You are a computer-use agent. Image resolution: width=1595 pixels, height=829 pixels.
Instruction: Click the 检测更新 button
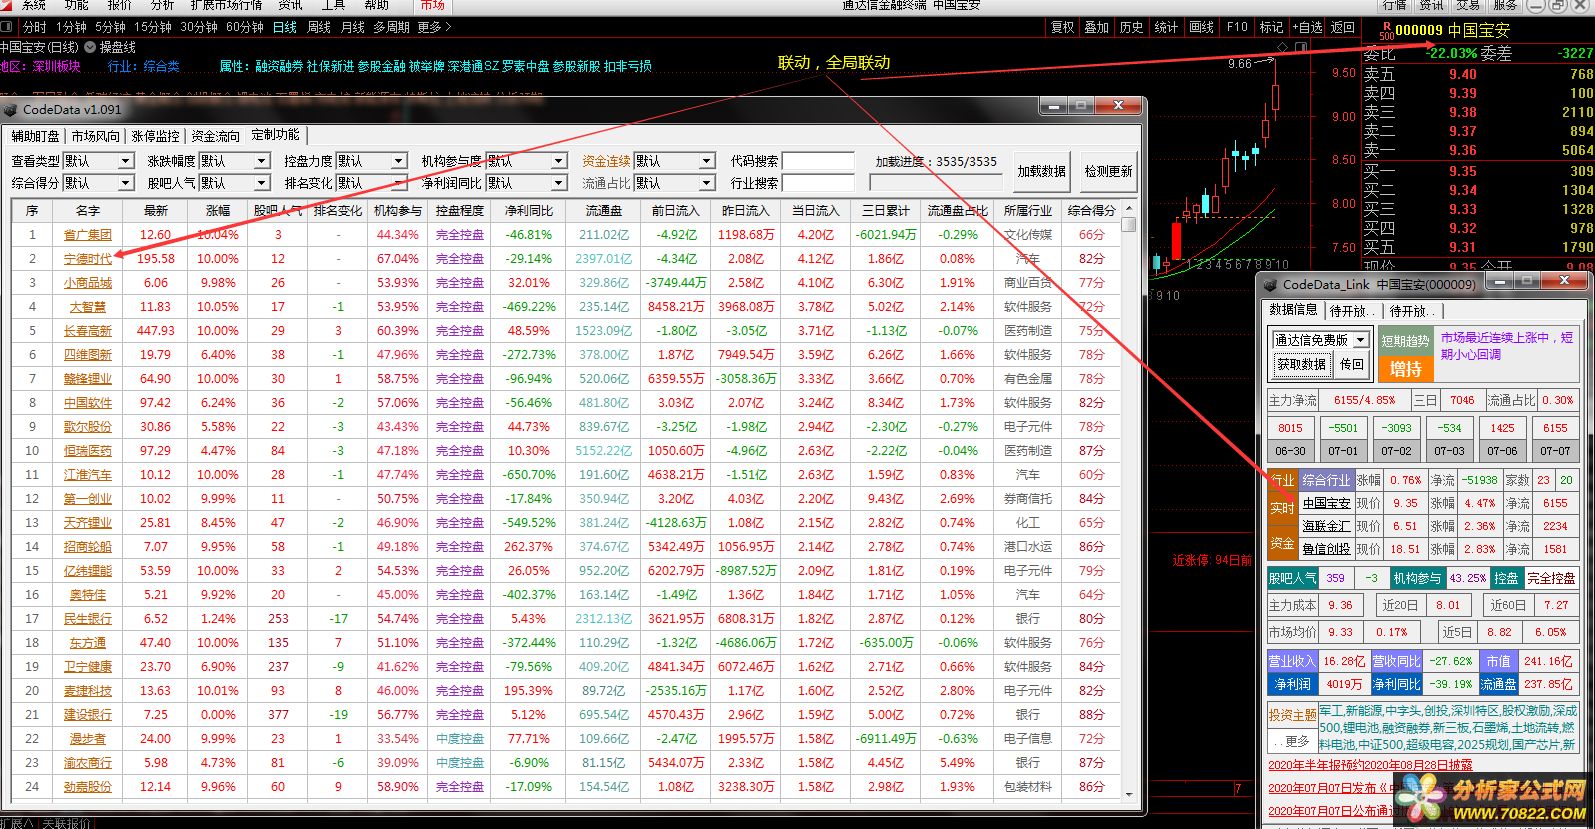click(x=1108, y=171)
